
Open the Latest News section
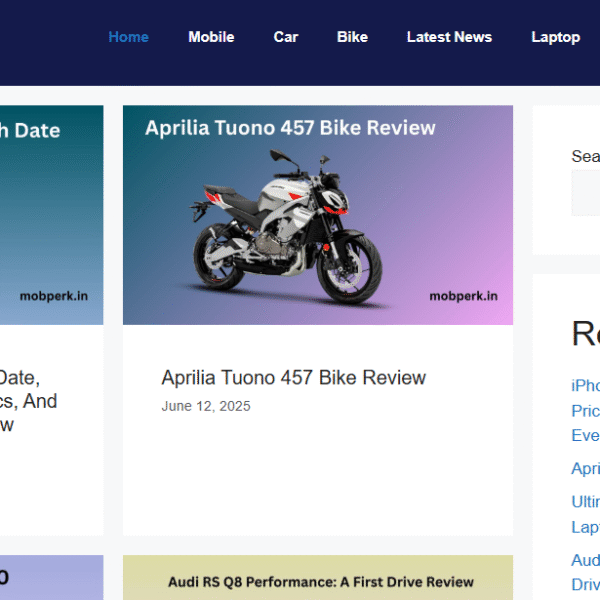coord(449,37)
